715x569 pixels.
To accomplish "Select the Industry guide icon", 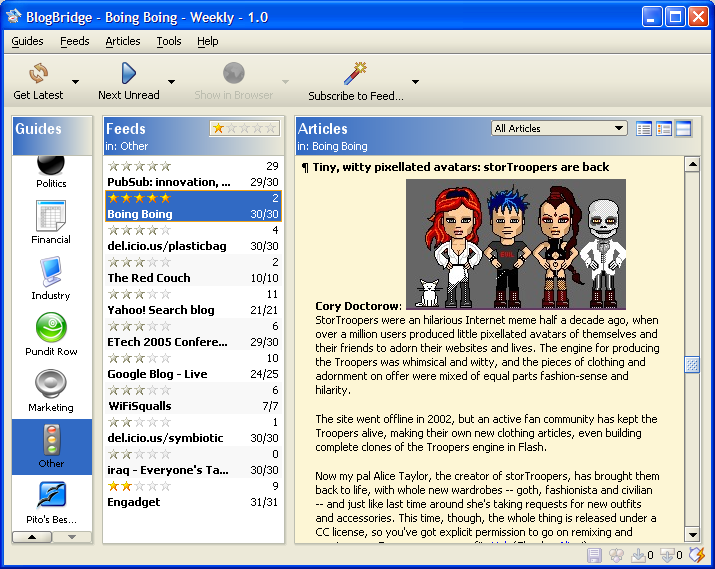I will (x=51, y=272).
